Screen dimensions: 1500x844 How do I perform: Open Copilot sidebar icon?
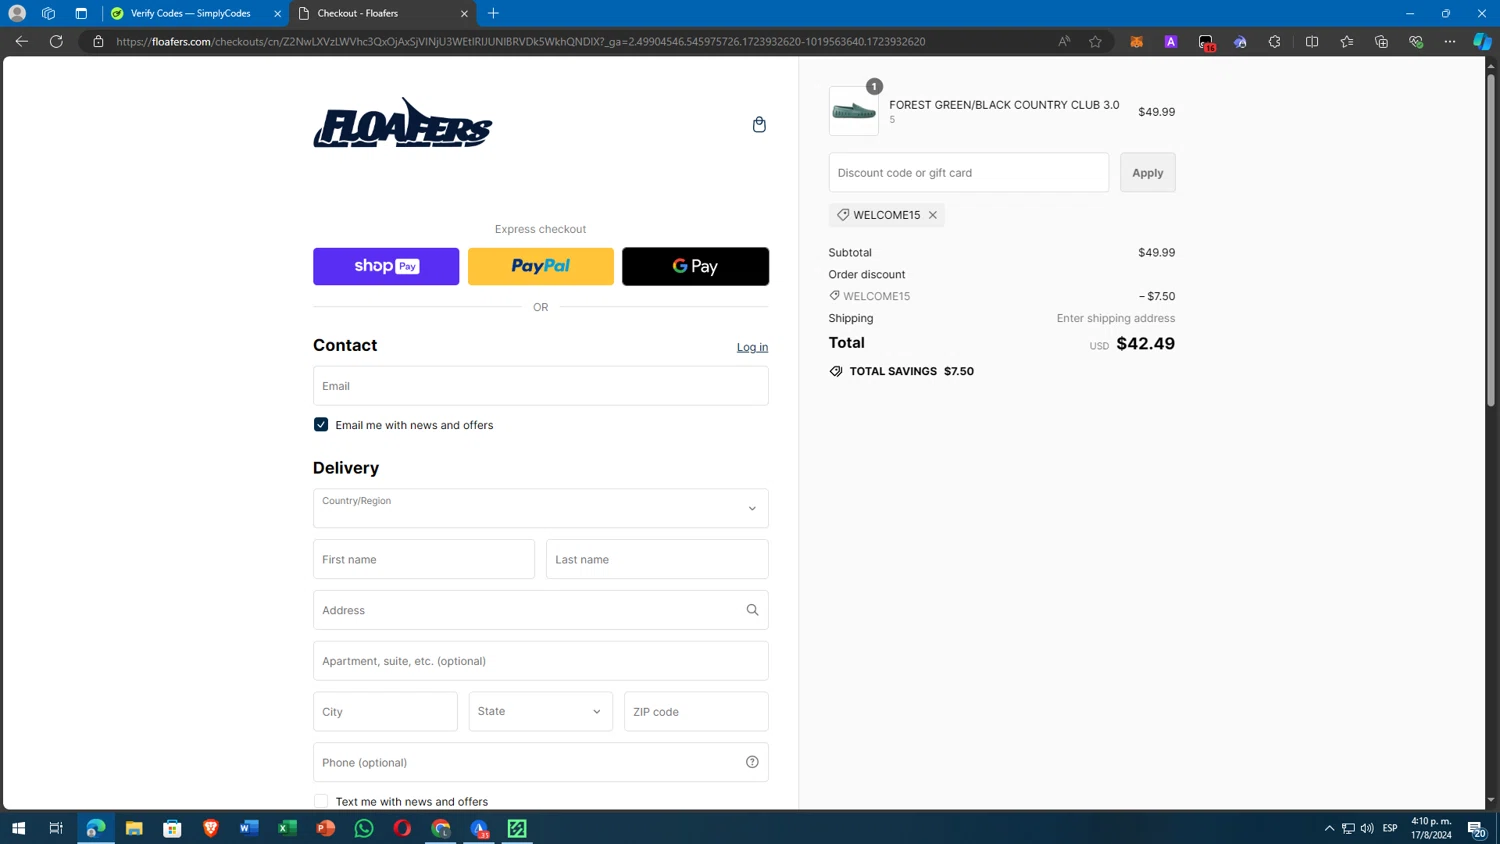(x=1482, y=42)
